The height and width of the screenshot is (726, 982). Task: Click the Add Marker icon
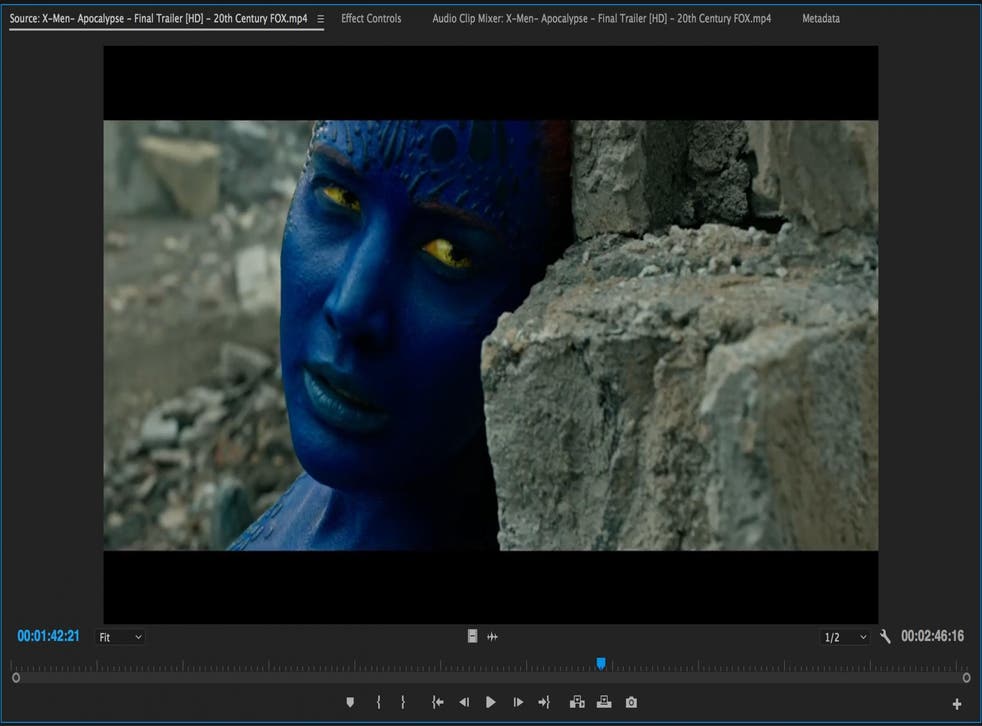pos(350,702)
